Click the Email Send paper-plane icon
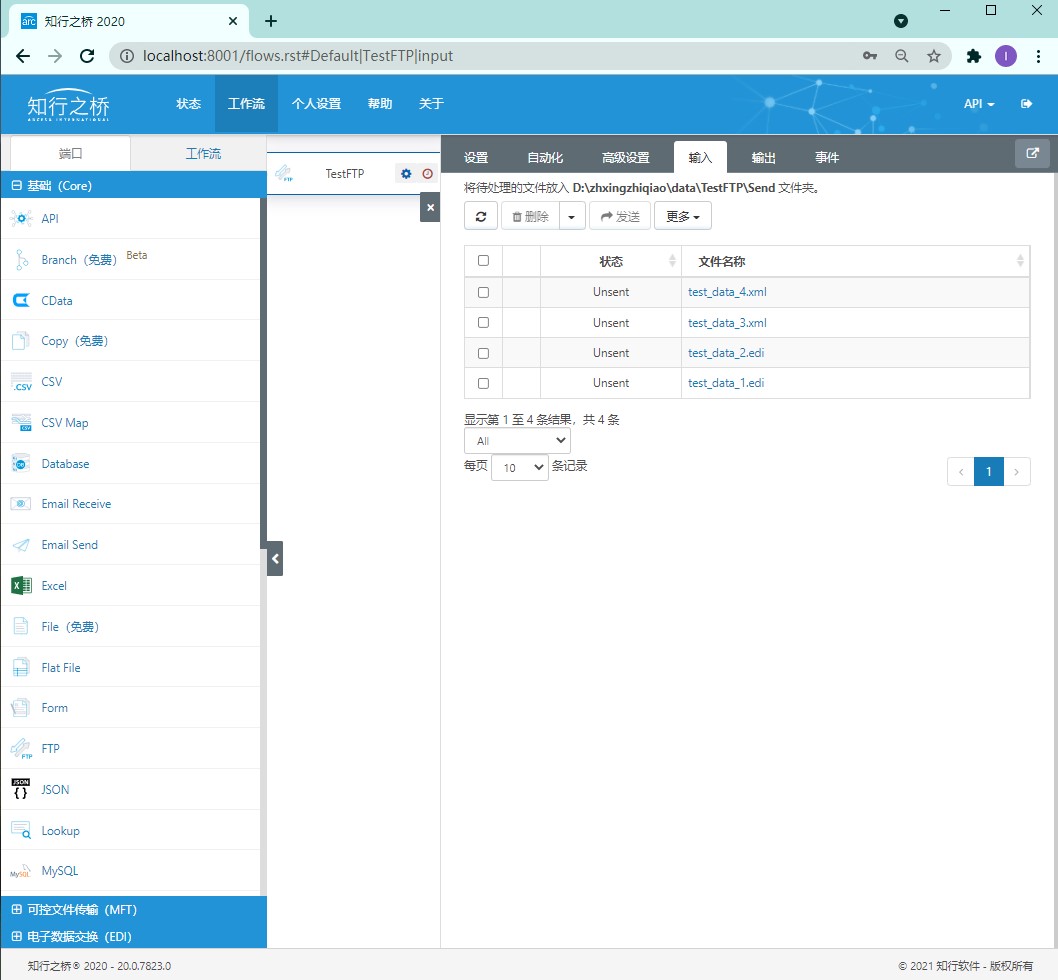Viewport: 1058px width, 980px height. point(21,545)
